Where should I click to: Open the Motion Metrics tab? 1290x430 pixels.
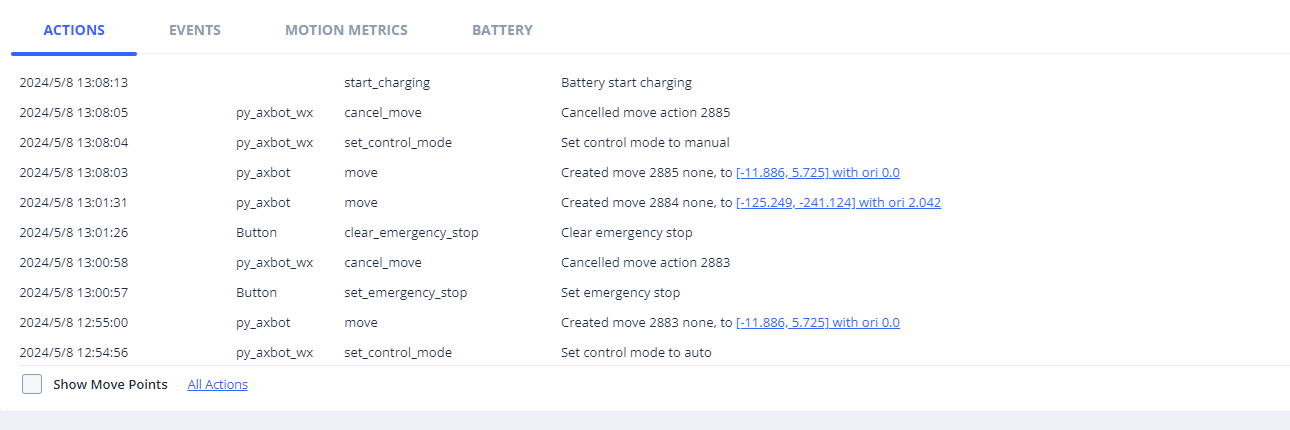(346, 30)
